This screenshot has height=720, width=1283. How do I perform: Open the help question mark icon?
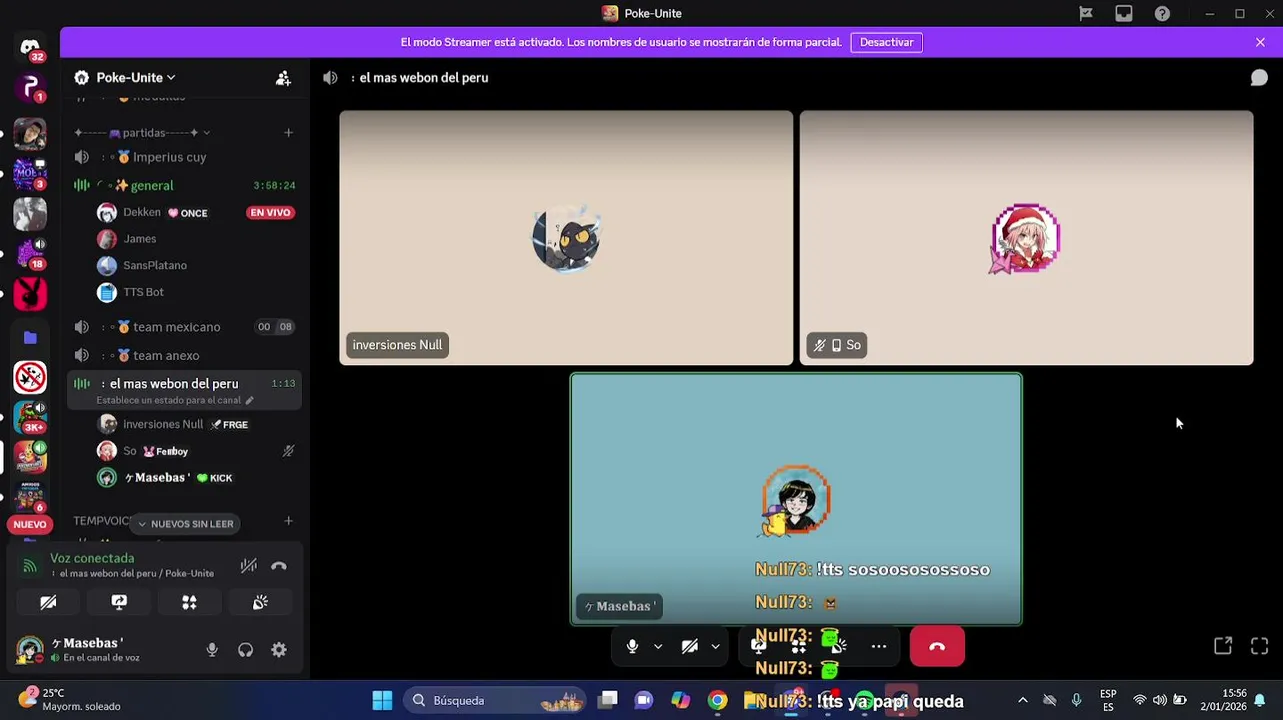(1162, 13)
